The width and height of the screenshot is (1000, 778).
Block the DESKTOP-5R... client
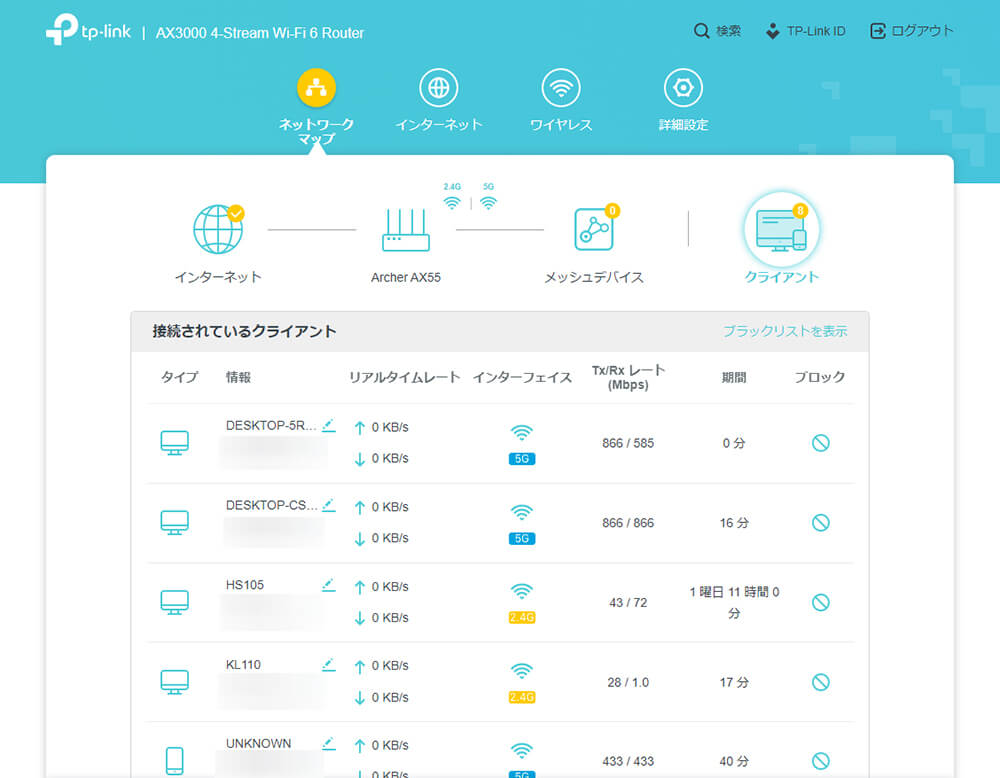[821, 443]
